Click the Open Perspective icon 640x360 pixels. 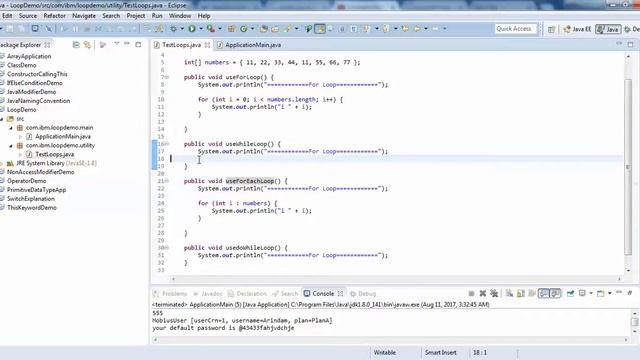coord(551,29)
